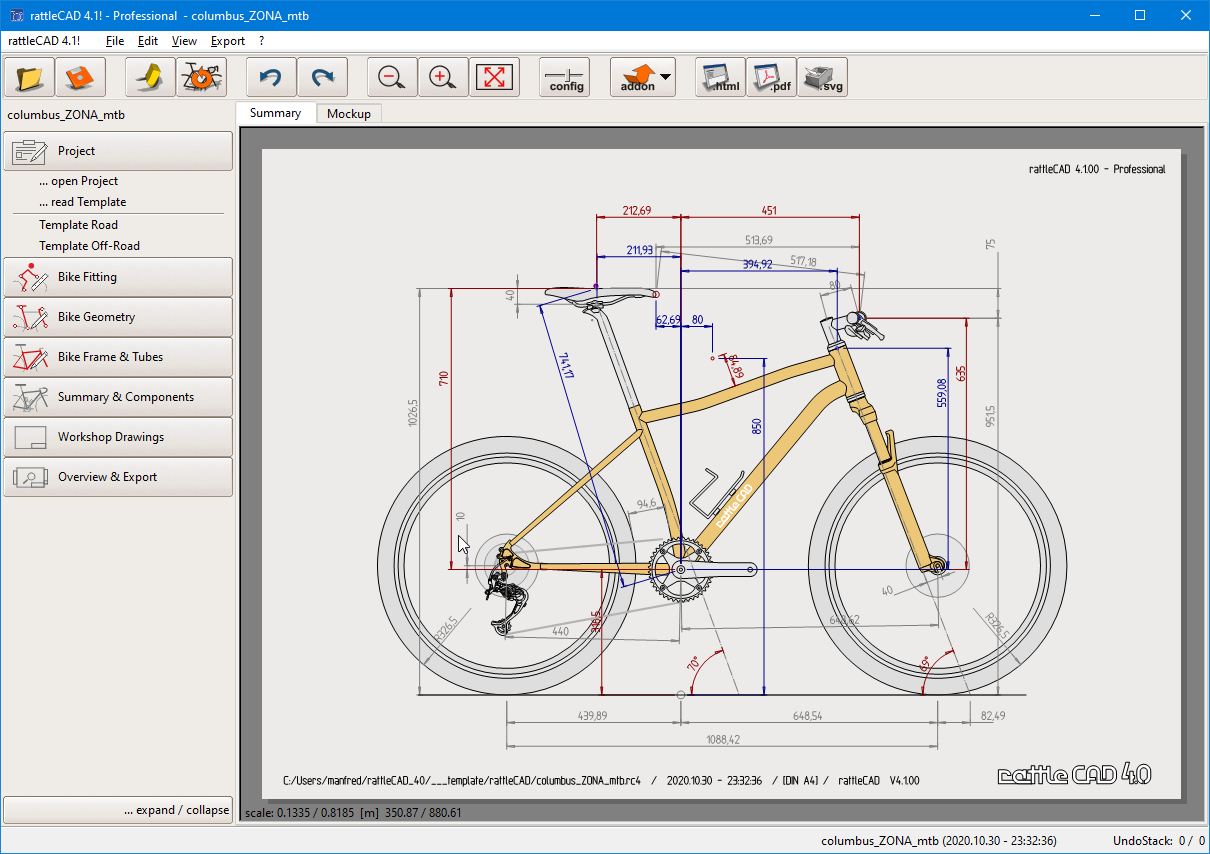
Task: Click the Bike Fitting rider icon
Action: pyautogui.click(x=30, y=277)
